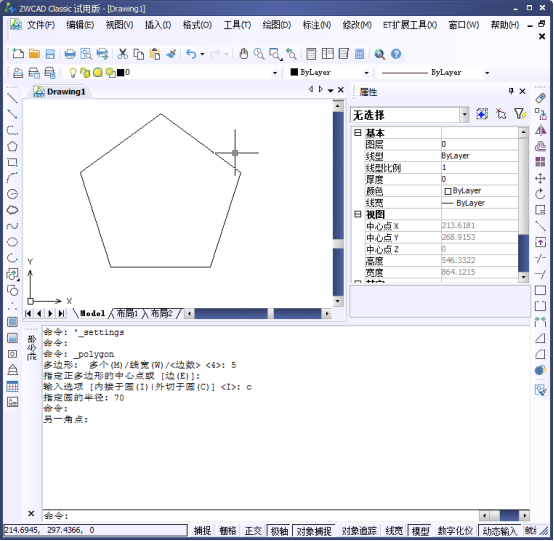554x541 pixels.
Task: Click the Help question mark icon
Action: pos(396,54)
